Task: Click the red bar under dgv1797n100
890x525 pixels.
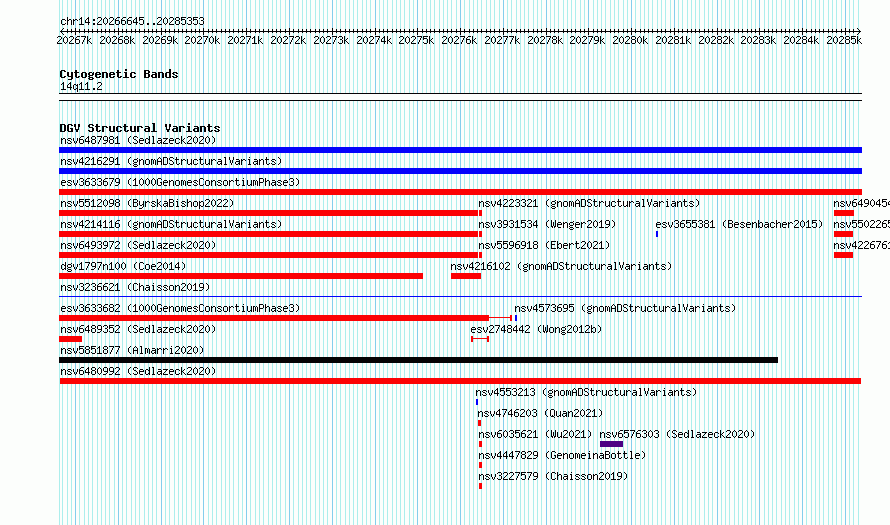Action: [x=241, y=276]
